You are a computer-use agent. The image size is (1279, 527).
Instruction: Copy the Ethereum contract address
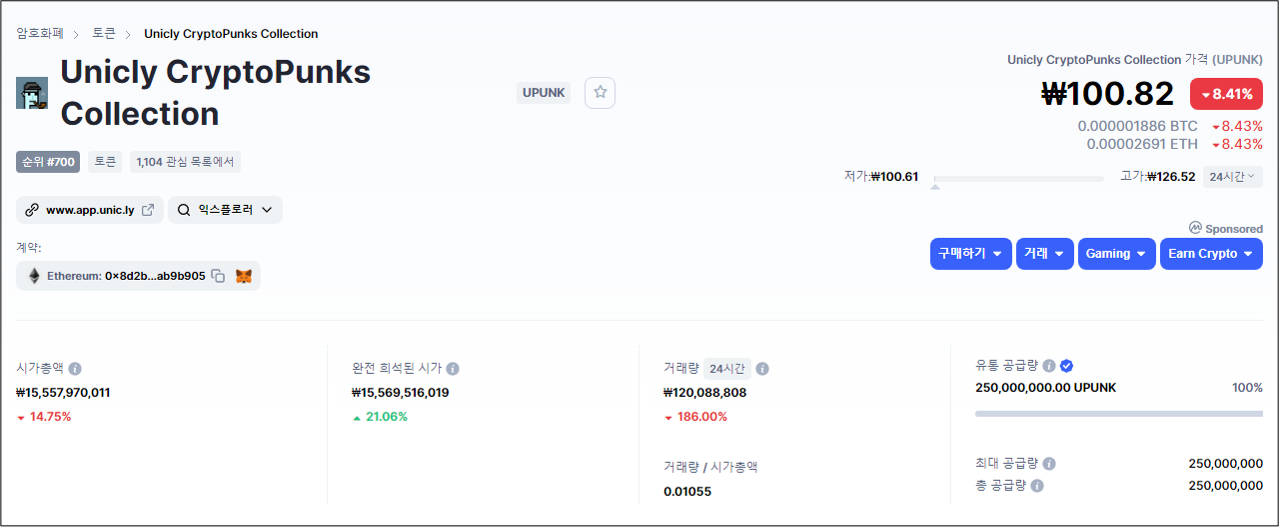[x=218, y=276]
